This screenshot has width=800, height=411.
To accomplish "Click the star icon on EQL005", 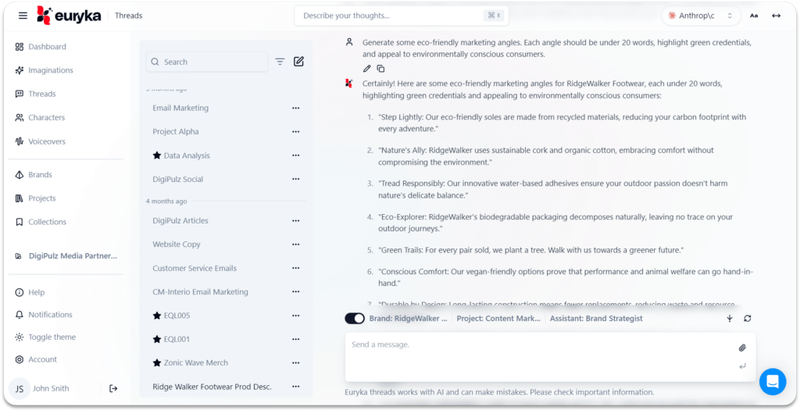I will tap(157, 316).
